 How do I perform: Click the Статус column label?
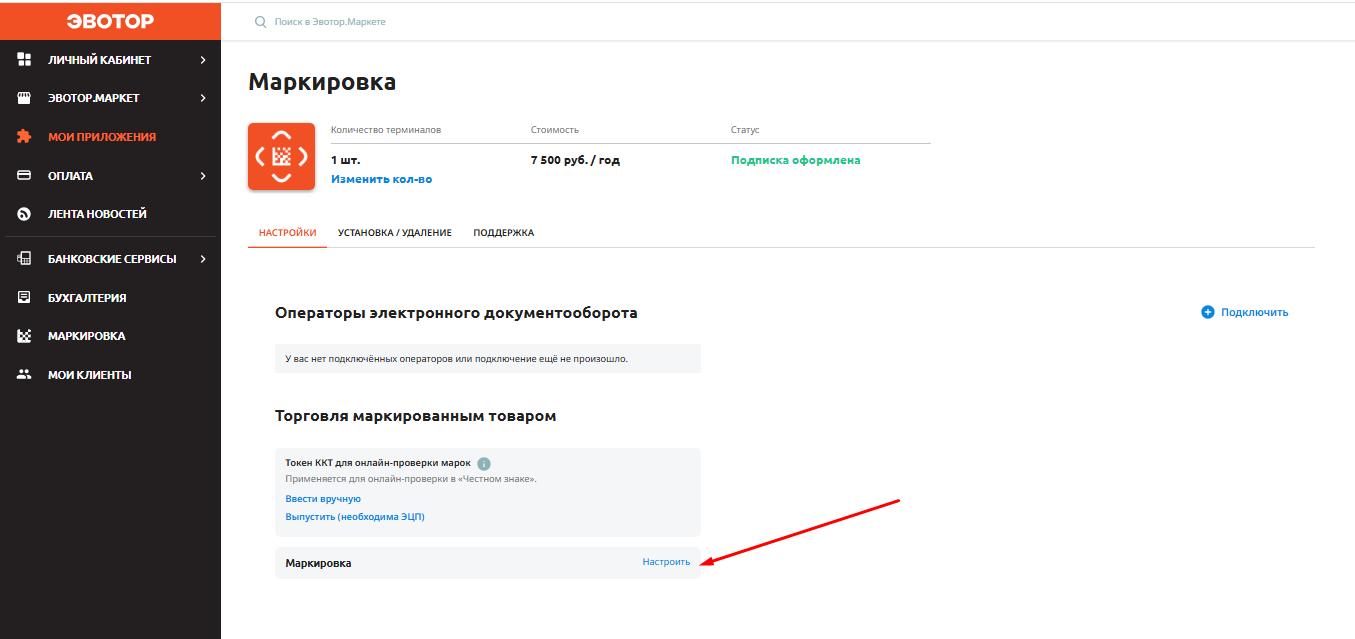(745, 130)
